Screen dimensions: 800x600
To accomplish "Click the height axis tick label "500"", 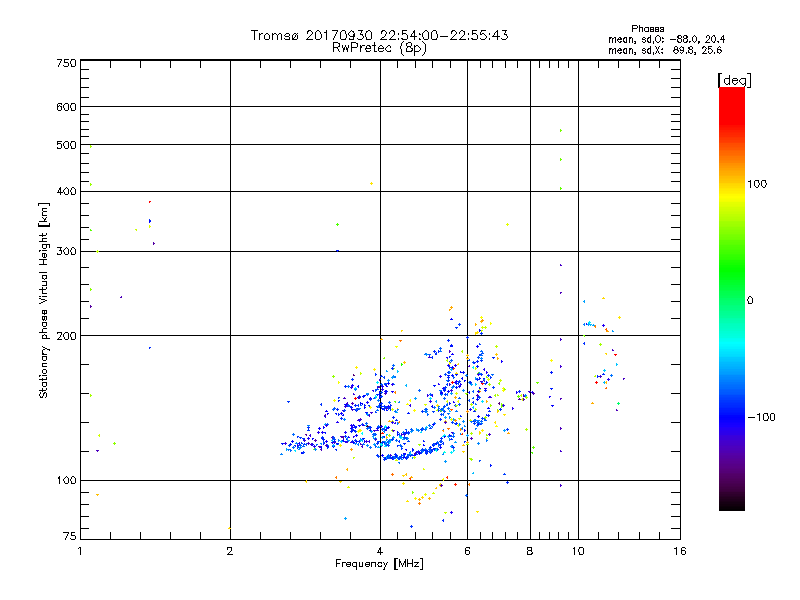I will click(x=66, y=145).
